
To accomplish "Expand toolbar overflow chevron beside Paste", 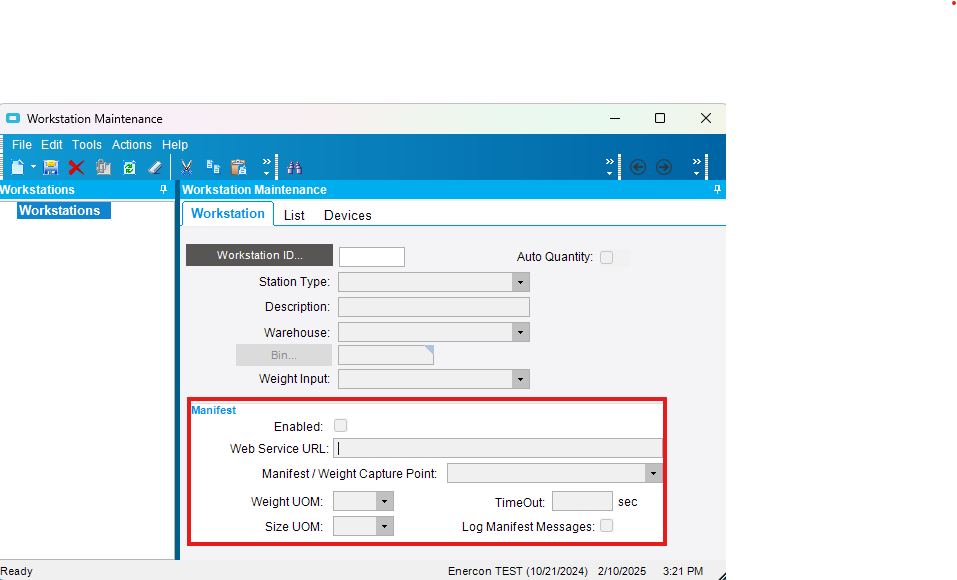I will click(x=267, y=167).
